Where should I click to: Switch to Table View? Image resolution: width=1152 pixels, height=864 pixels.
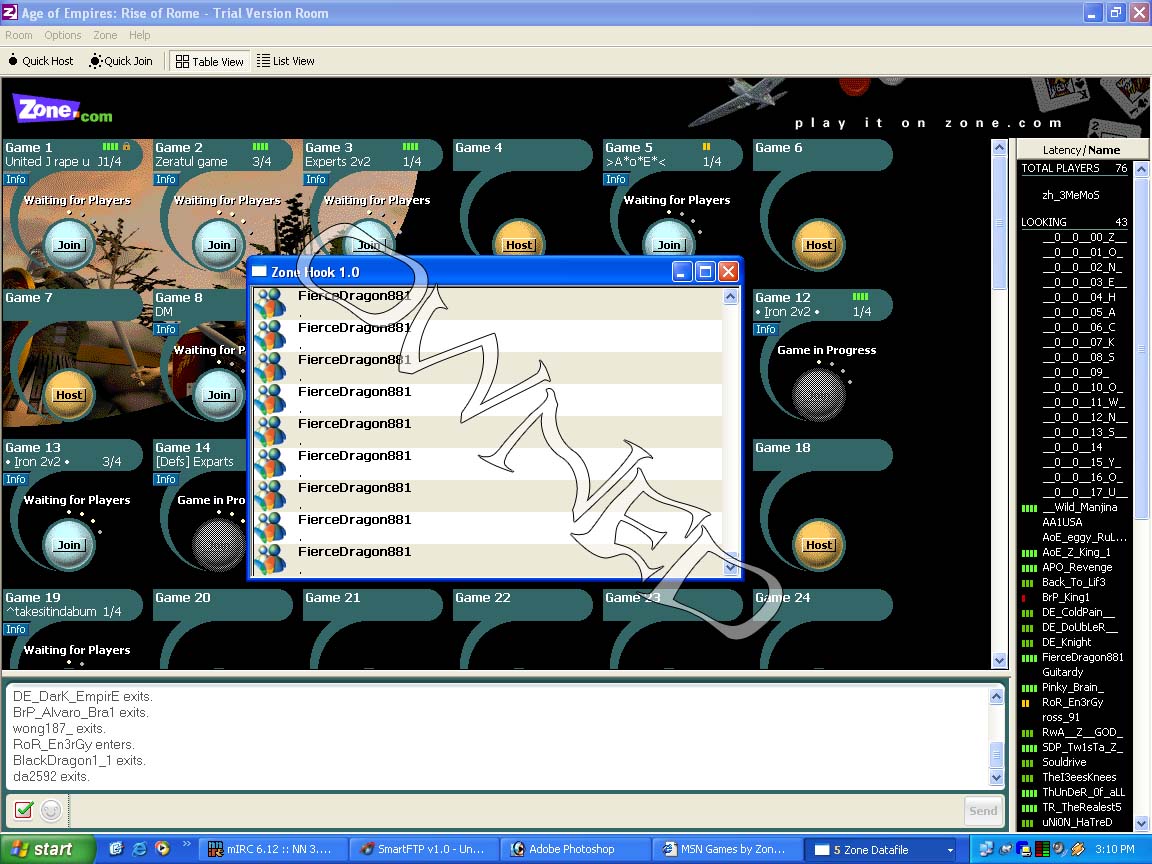[209, 61]
